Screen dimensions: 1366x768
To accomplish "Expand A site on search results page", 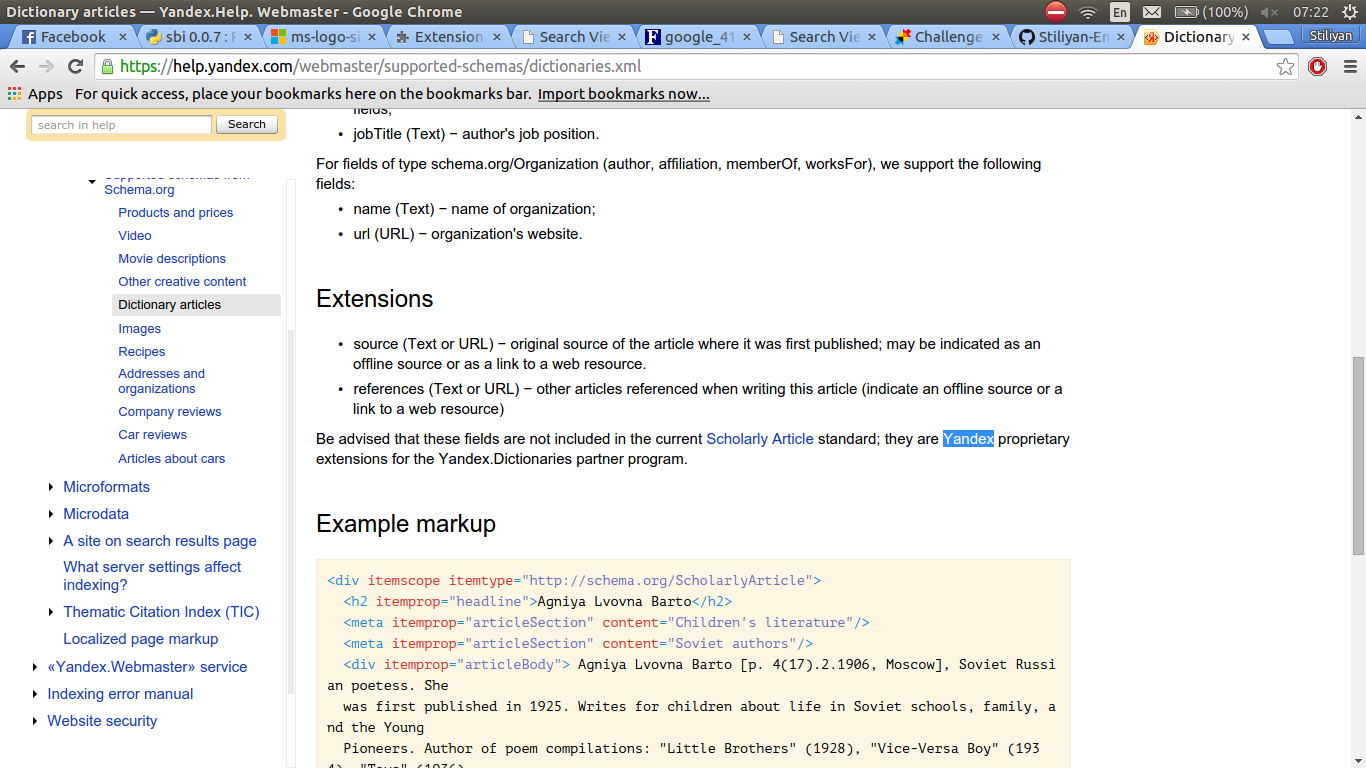I will point(52,541).
